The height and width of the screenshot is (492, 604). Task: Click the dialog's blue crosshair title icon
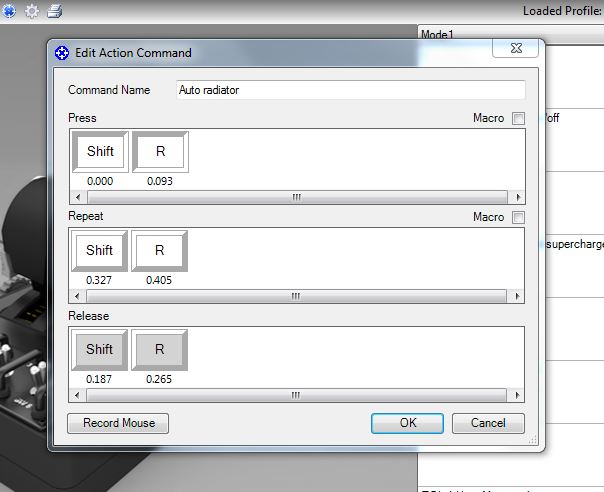[x=62, y=53]
